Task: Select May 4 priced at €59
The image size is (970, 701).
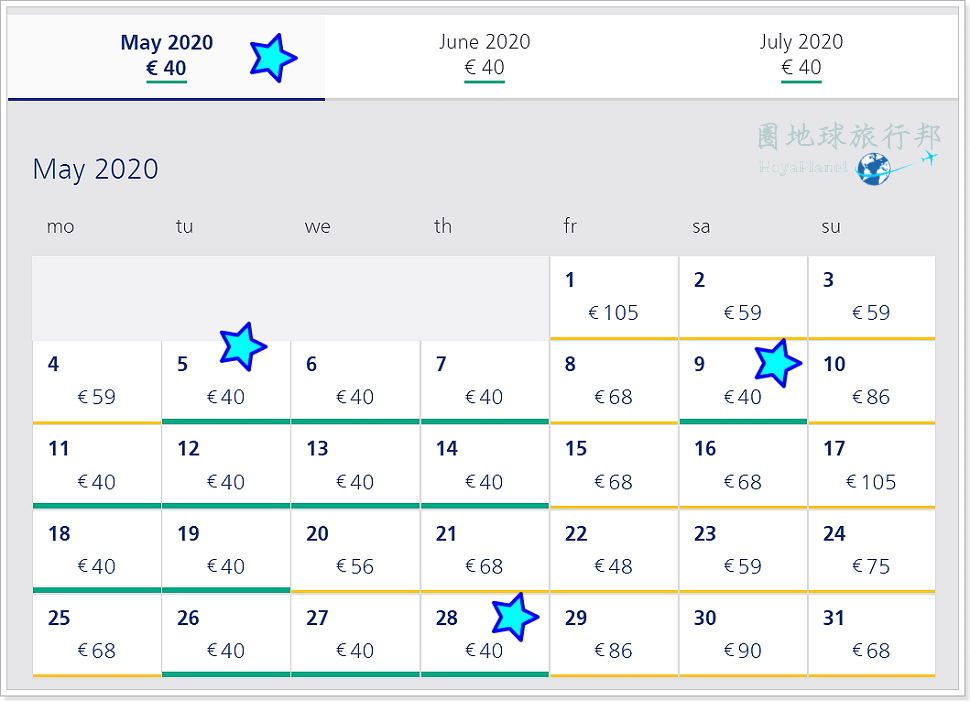Action: coord(97,381)
